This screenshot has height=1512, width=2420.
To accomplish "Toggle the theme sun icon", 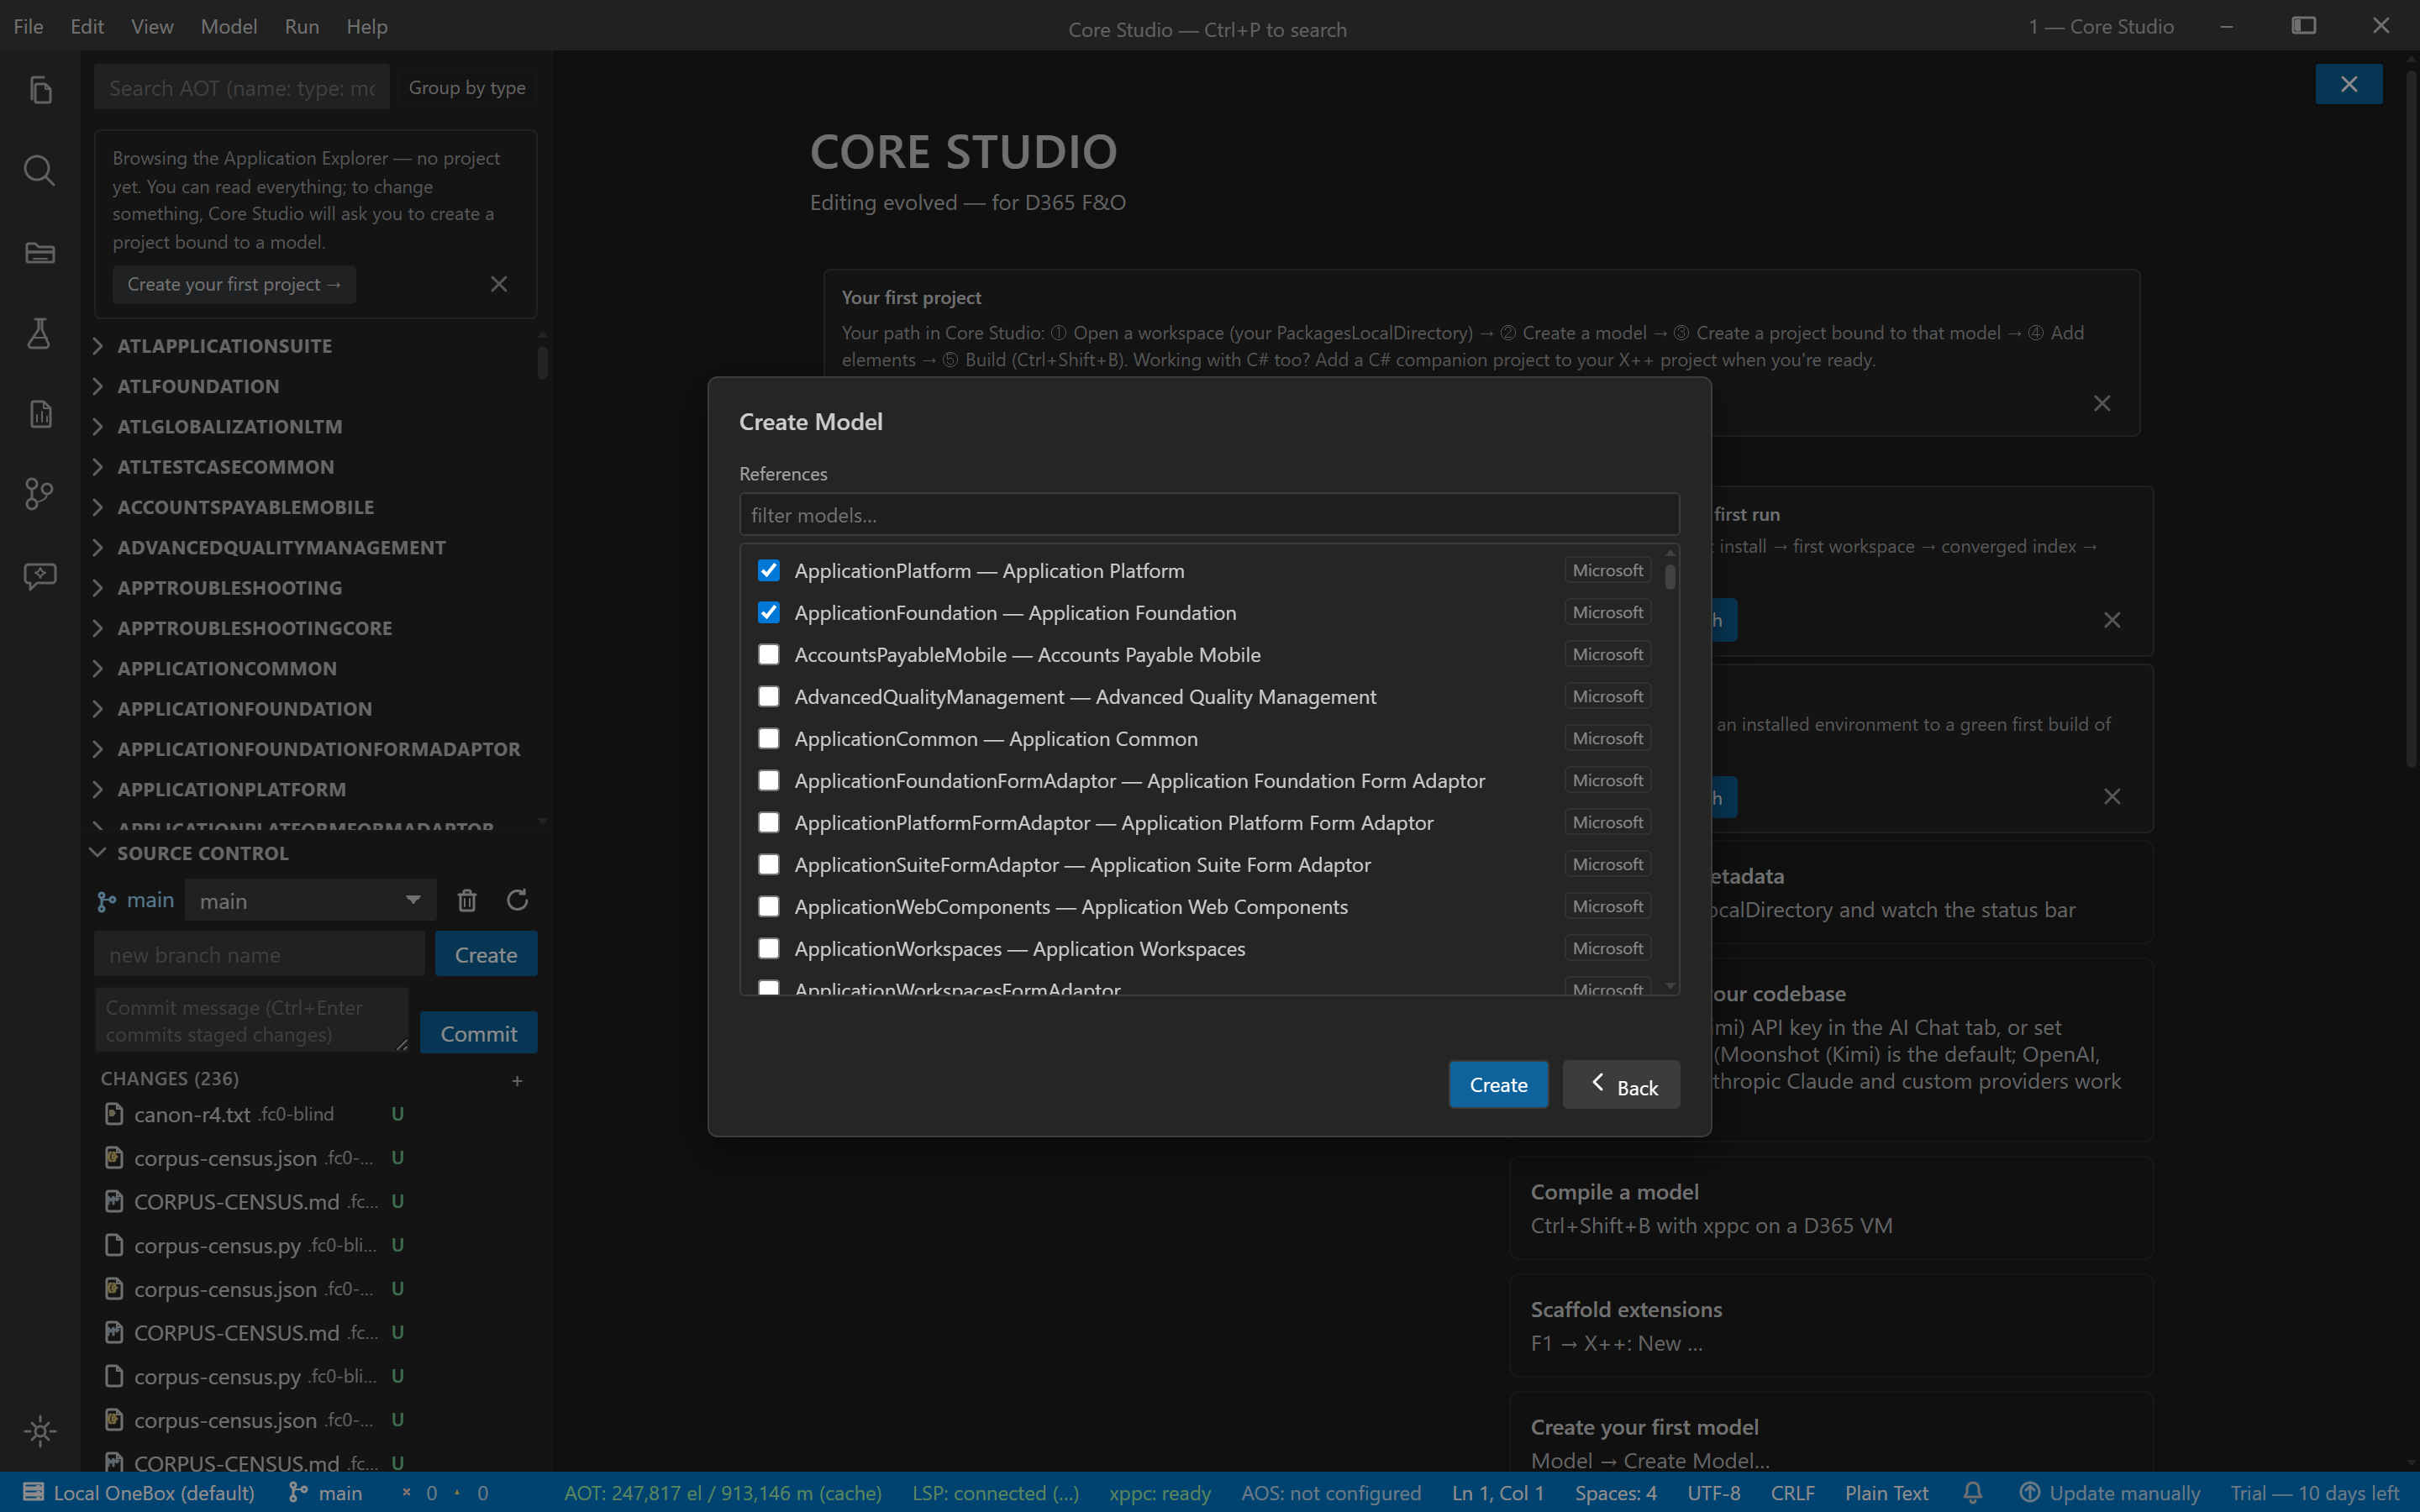I will [40, 1431].
